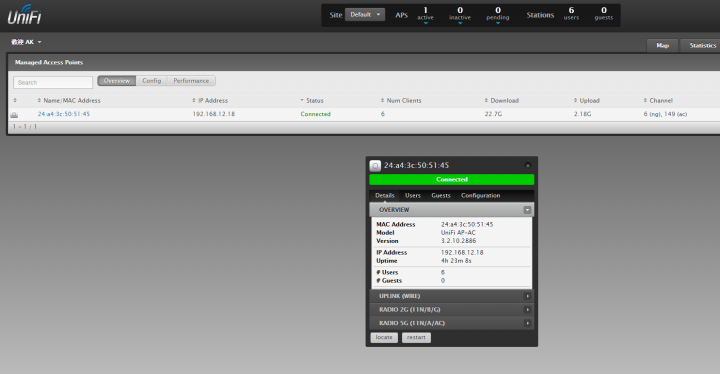Click the Stations guests counter
The image size is (720, 374).
(604, 14)
